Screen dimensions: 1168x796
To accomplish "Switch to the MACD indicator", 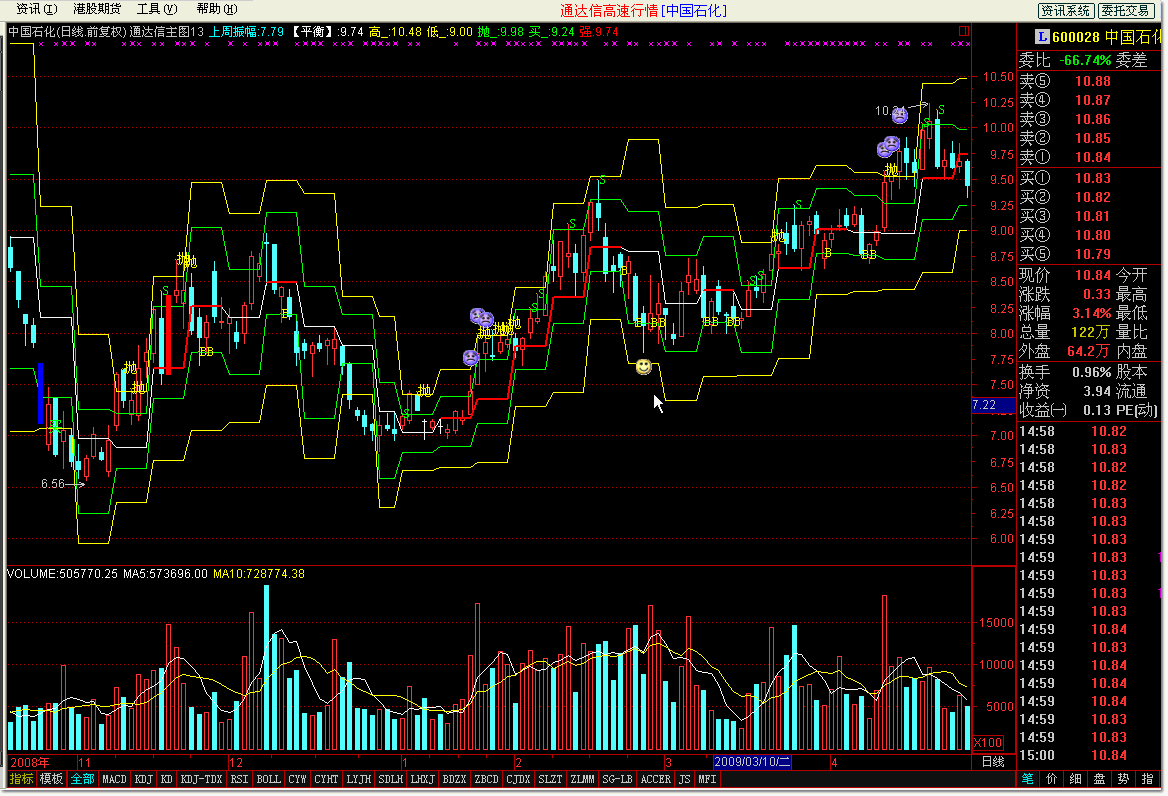I will 115,779.
